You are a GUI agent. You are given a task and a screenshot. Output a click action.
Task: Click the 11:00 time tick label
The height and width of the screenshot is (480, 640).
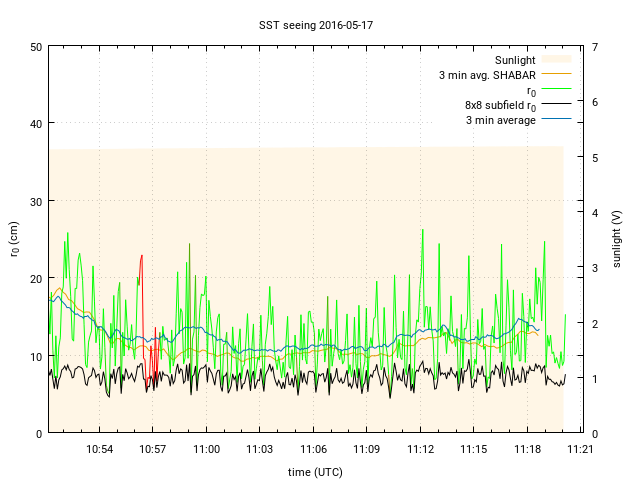pyautogui.click(x=206, y=450)
